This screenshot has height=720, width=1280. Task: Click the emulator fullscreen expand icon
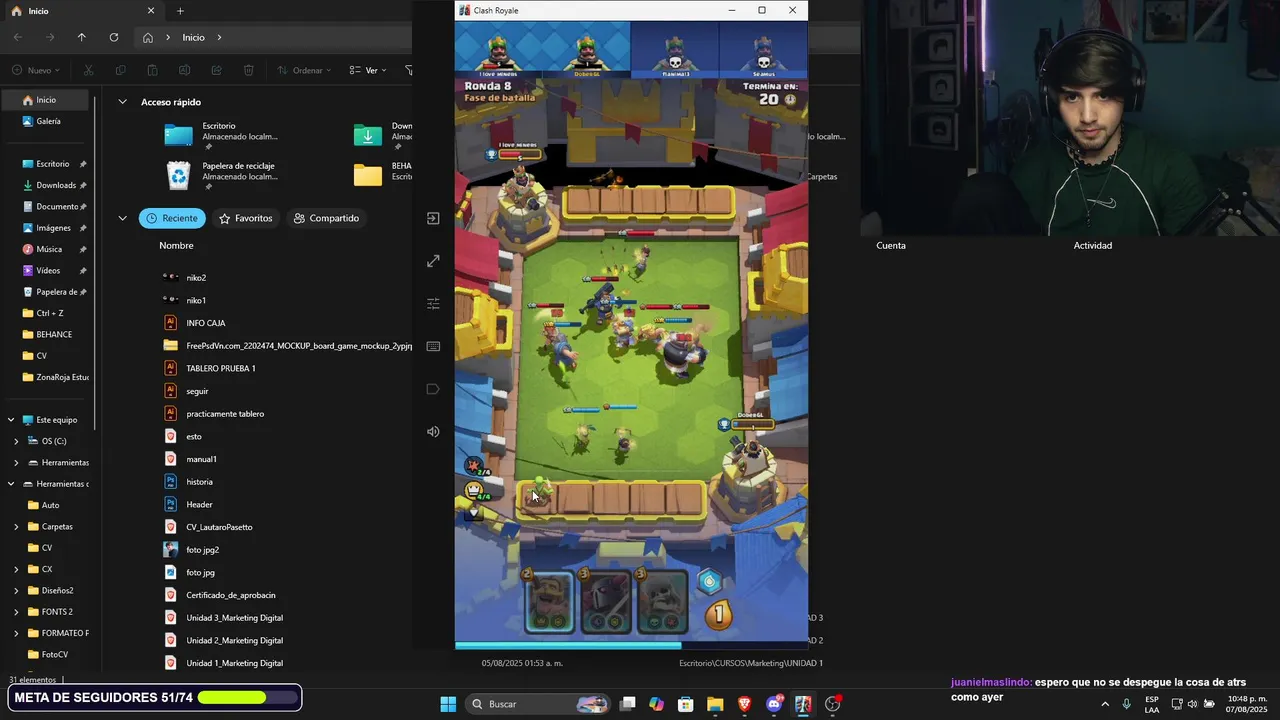pos(433,261)
